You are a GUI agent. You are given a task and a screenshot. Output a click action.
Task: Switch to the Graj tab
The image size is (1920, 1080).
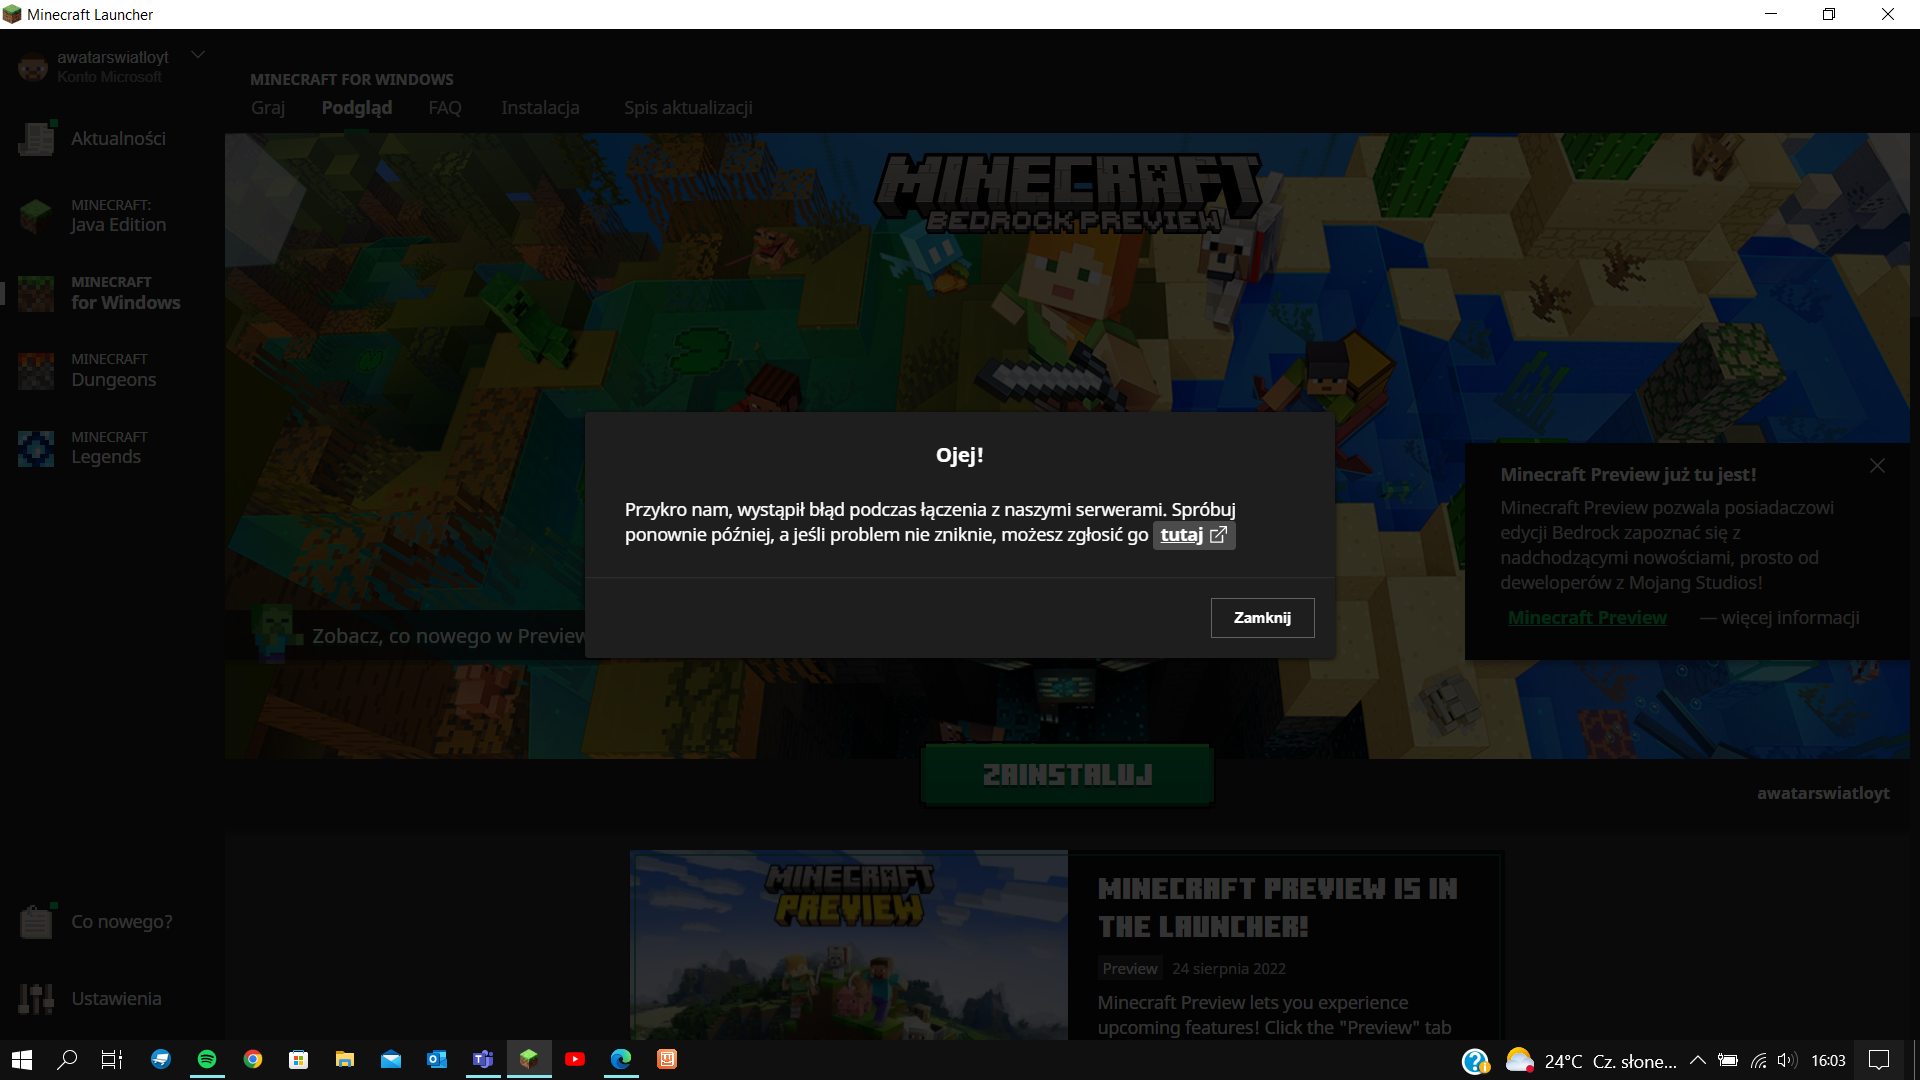pos(267,108)
